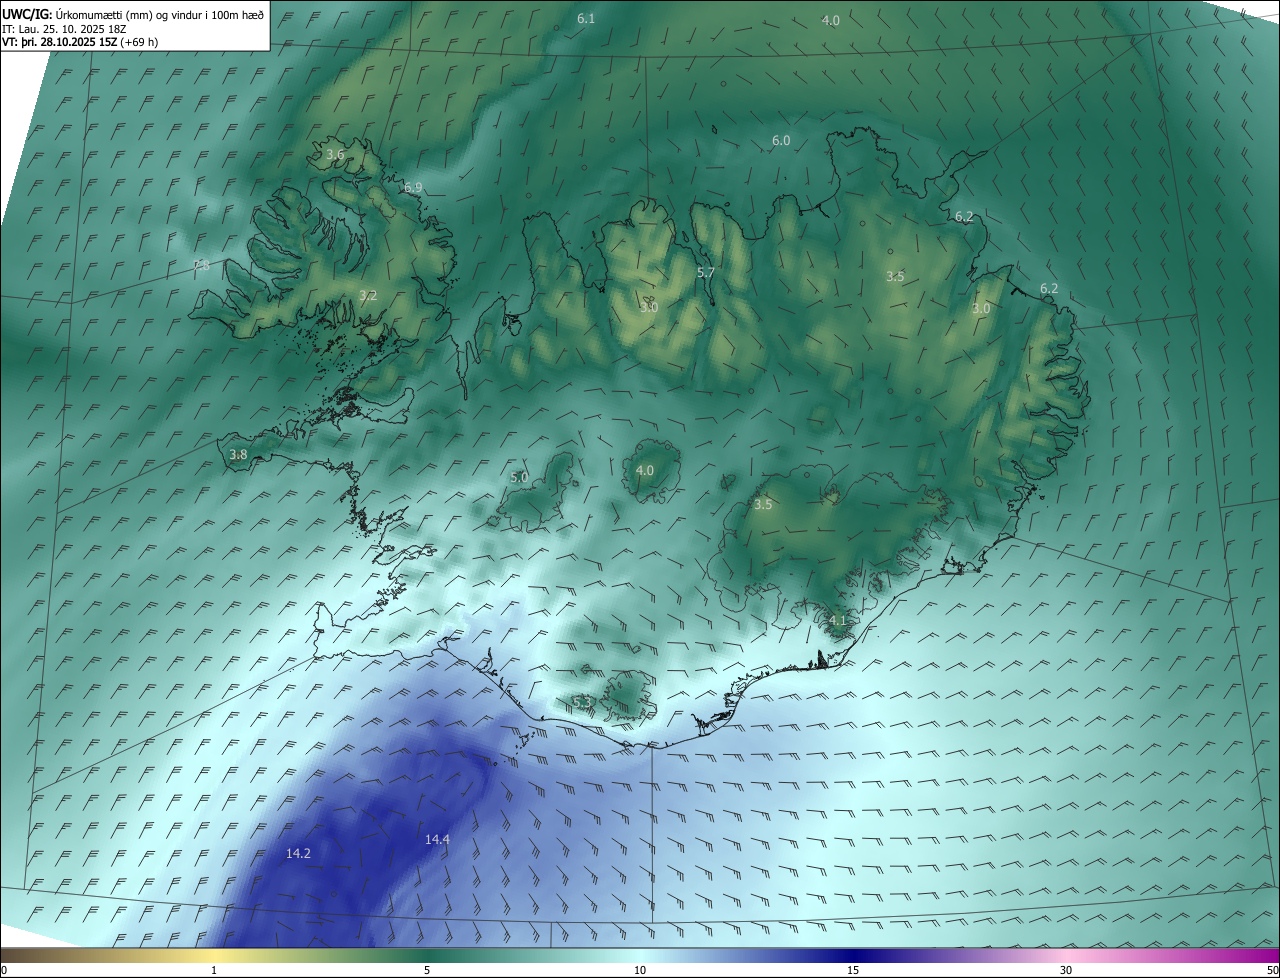Click the 14.4 precipitation value

[x=437, y=839]
